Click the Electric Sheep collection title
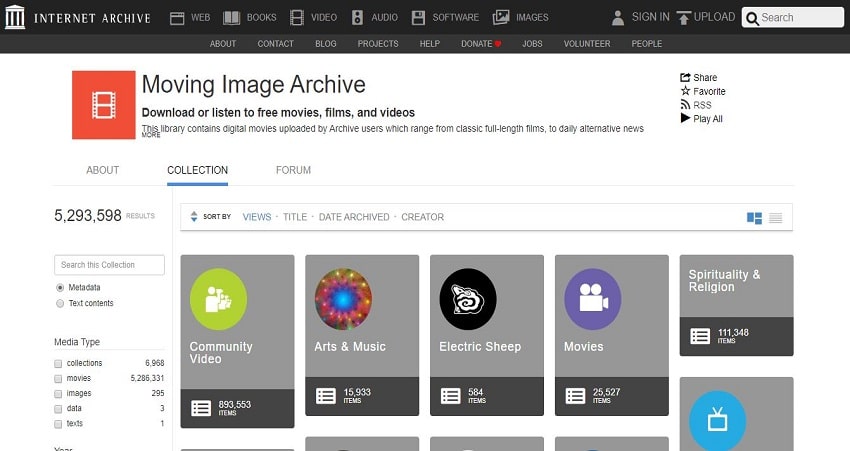The width and height of the screenshot is (850, 451). [x=480, y=347]
